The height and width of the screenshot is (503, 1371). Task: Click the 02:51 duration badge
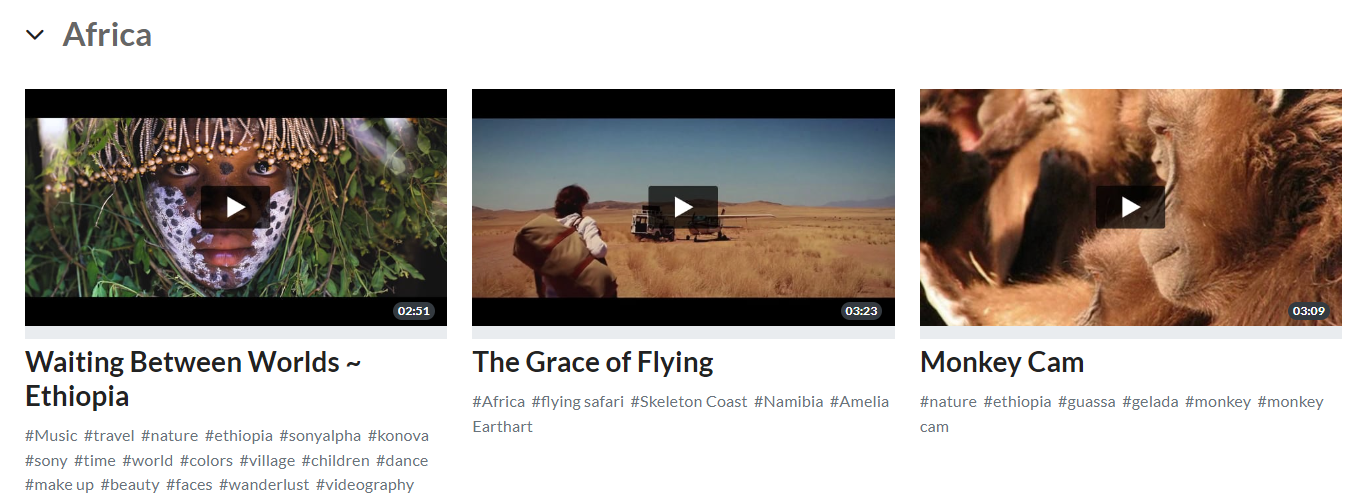click(x=413, y=311)
